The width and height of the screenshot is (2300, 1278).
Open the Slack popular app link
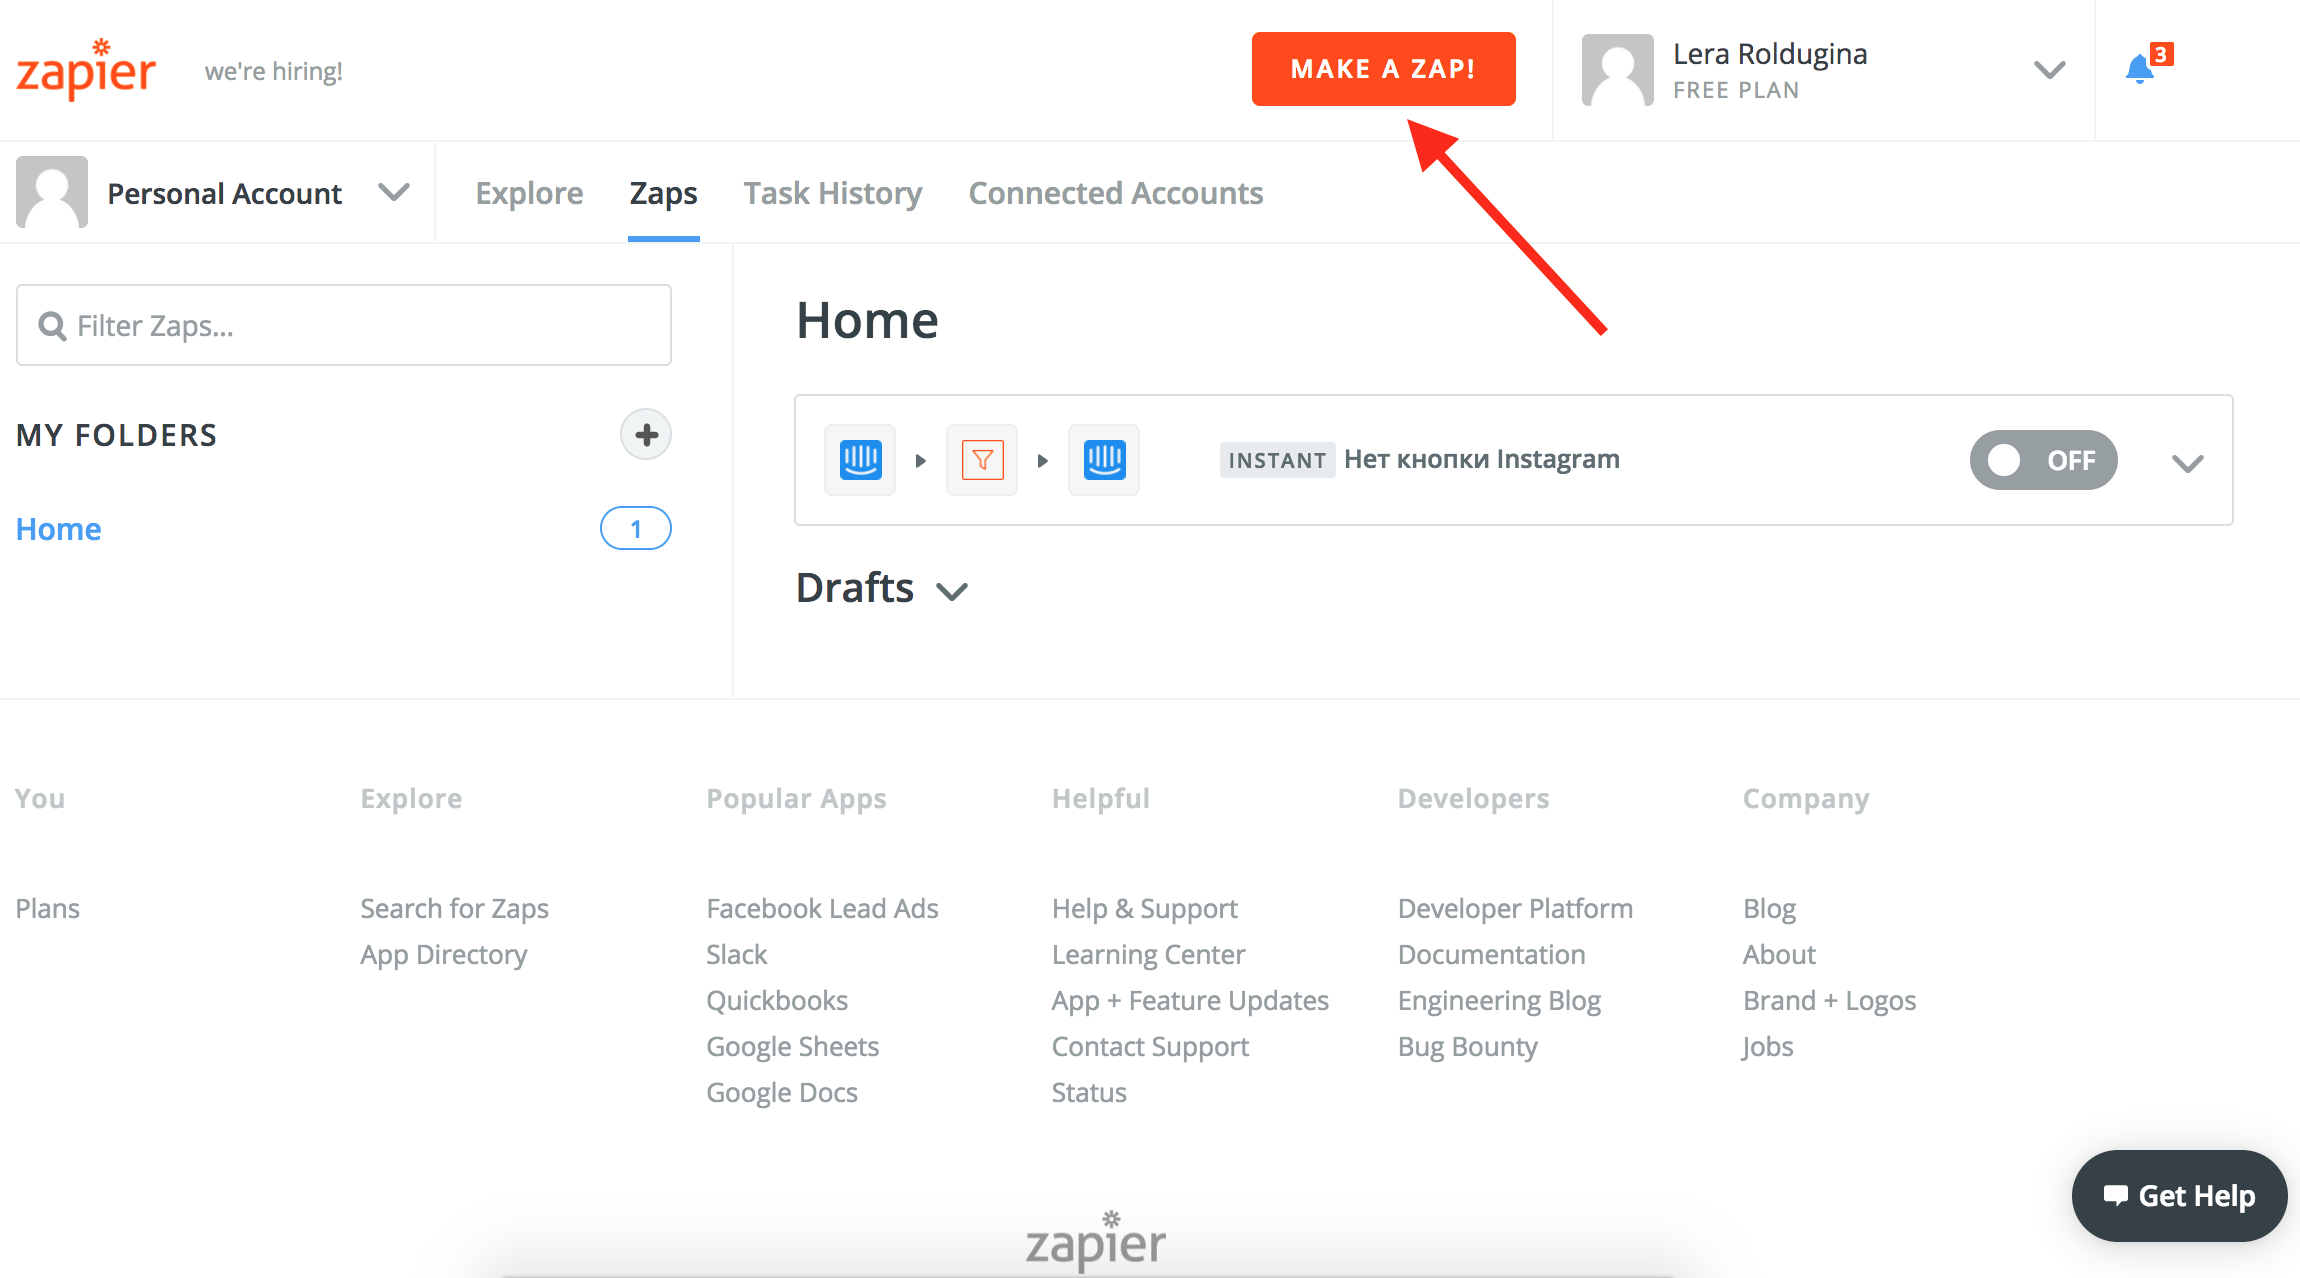pyautogui.click(x=737, y=954)
